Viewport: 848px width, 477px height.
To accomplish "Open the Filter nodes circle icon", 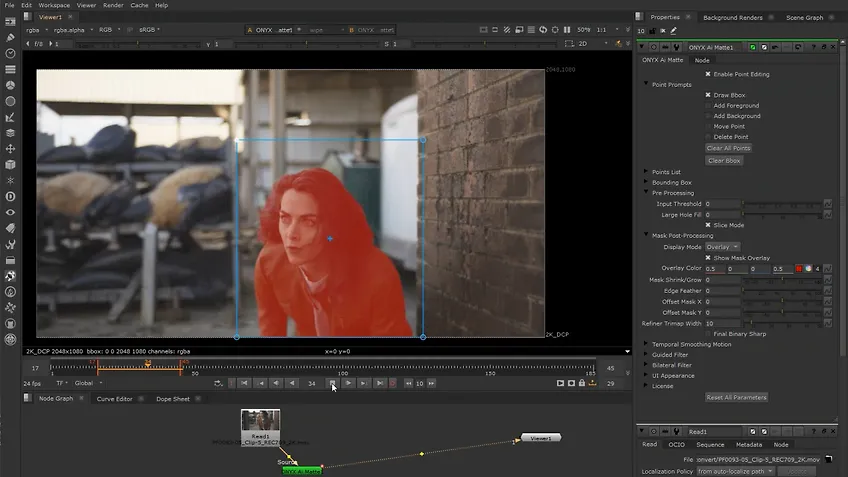I will (10, 101).
